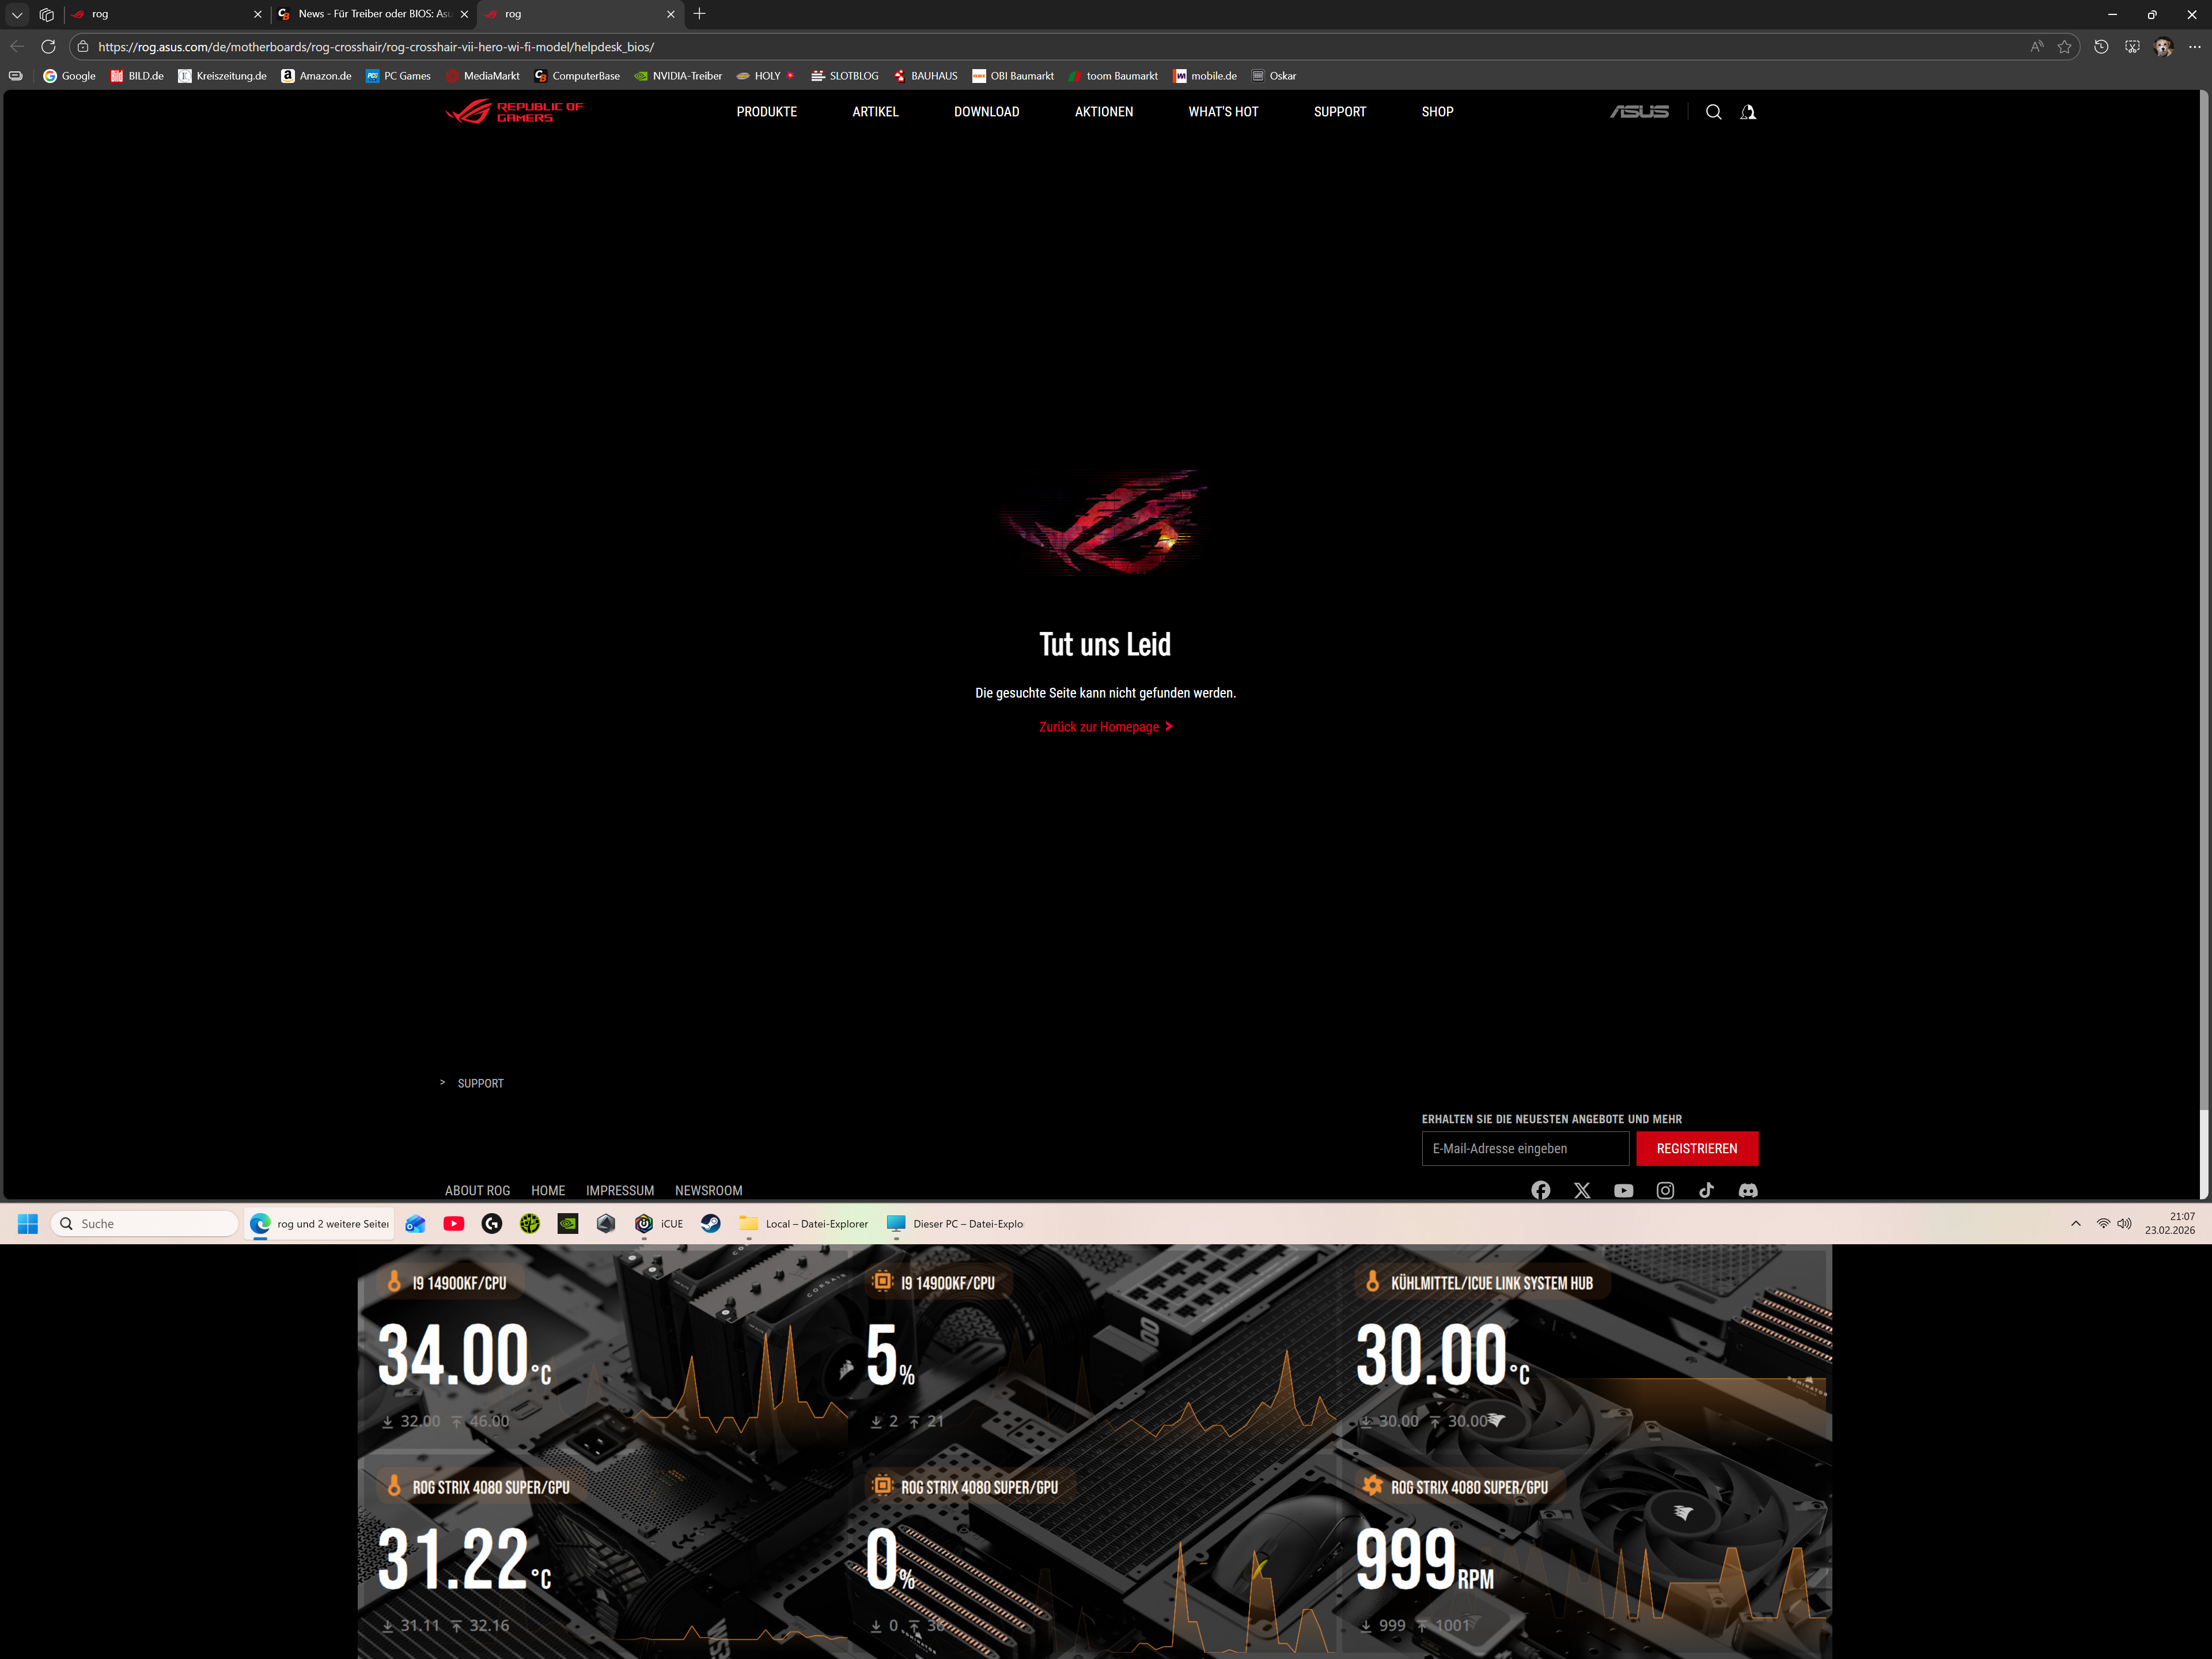The width and height of the screenshot is (2212, 1659).
Task: Open the ROG site search icon
Action: tap(1713, 112)
